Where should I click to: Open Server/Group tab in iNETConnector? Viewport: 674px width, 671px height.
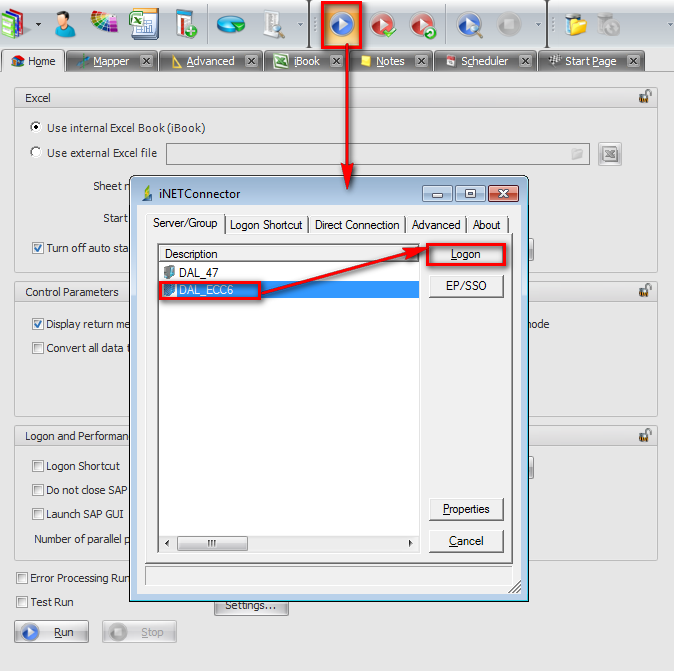pos(185,224)
